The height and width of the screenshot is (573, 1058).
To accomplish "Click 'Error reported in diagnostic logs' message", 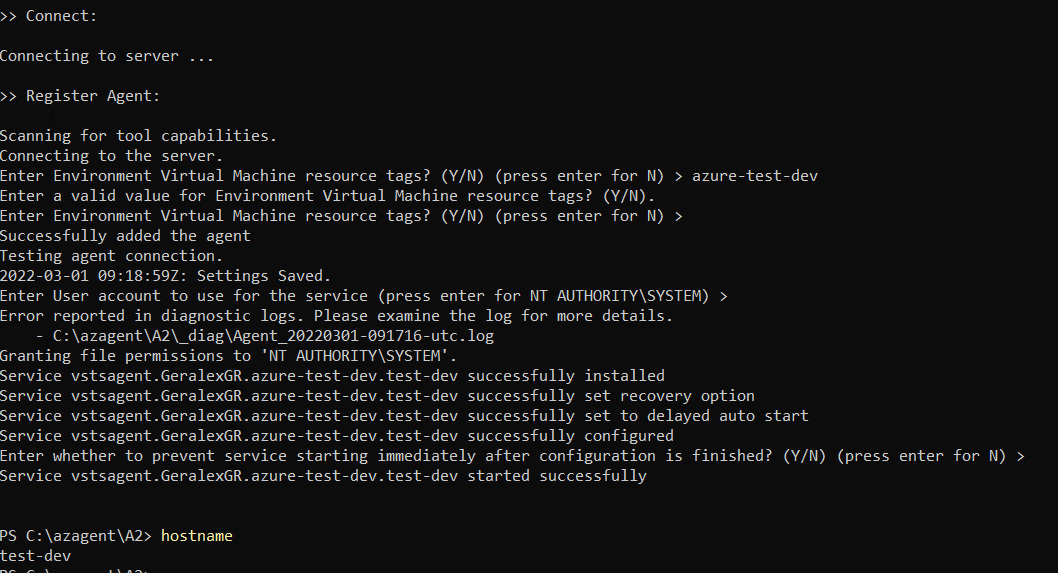I will click(x=336, y=316).
